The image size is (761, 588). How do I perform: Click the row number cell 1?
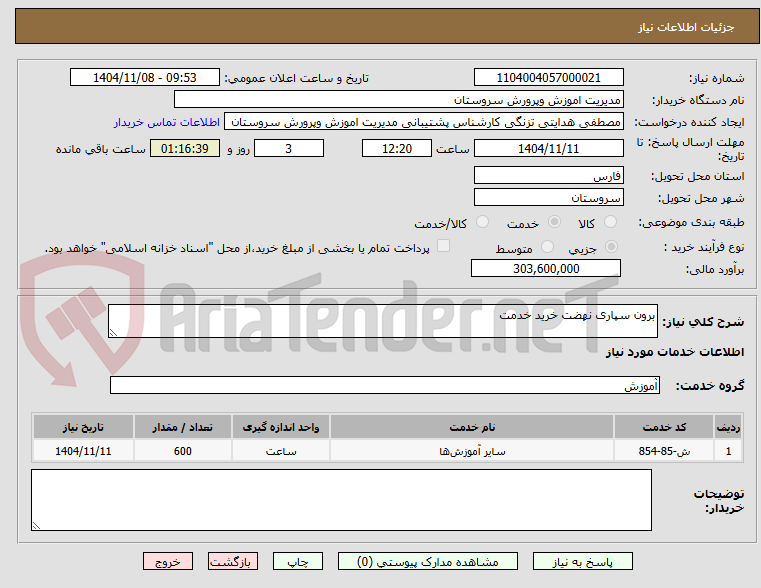(728, 451)
